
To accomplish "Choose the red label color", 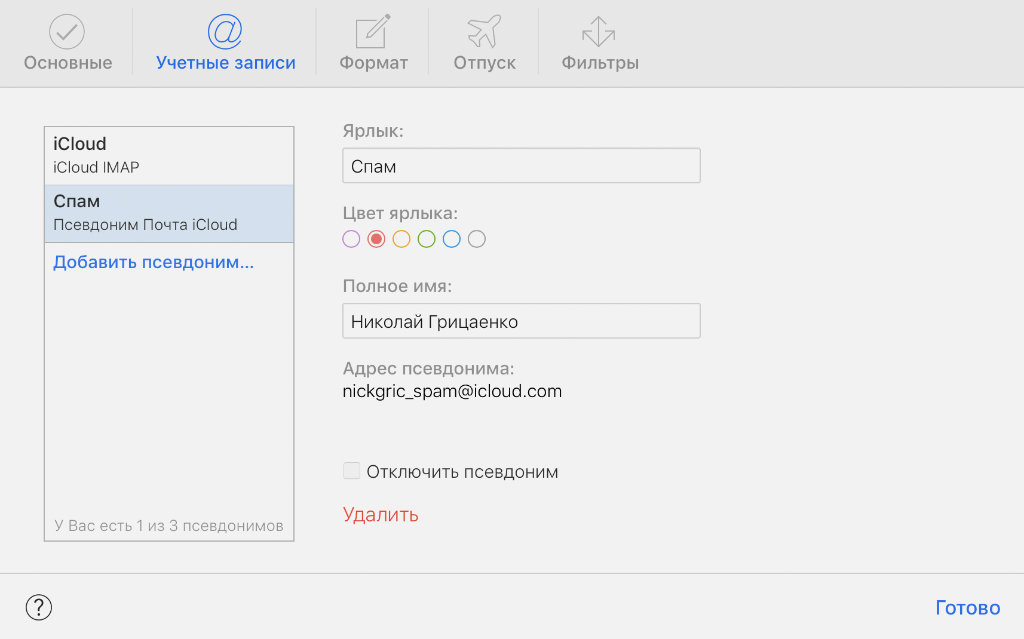I will (x=376, y=239).
